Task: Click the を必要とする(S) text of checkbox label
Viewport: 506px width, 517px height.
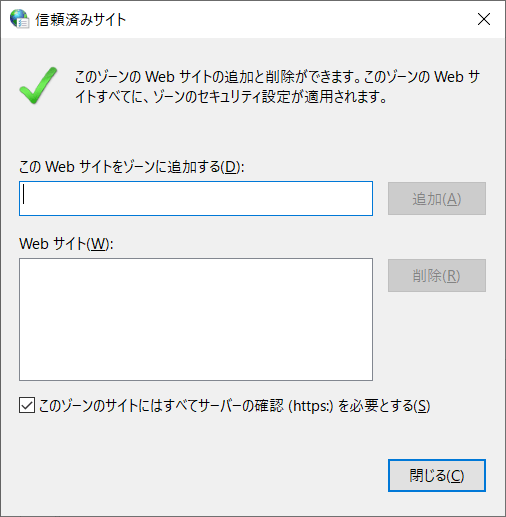Action: pyautogui.click(x=384, y=406)
